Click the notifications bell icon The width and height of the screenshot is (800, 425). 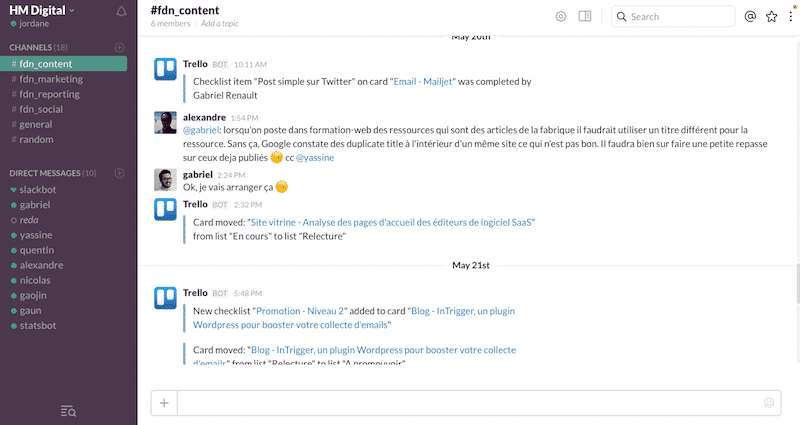pos(121,11)
